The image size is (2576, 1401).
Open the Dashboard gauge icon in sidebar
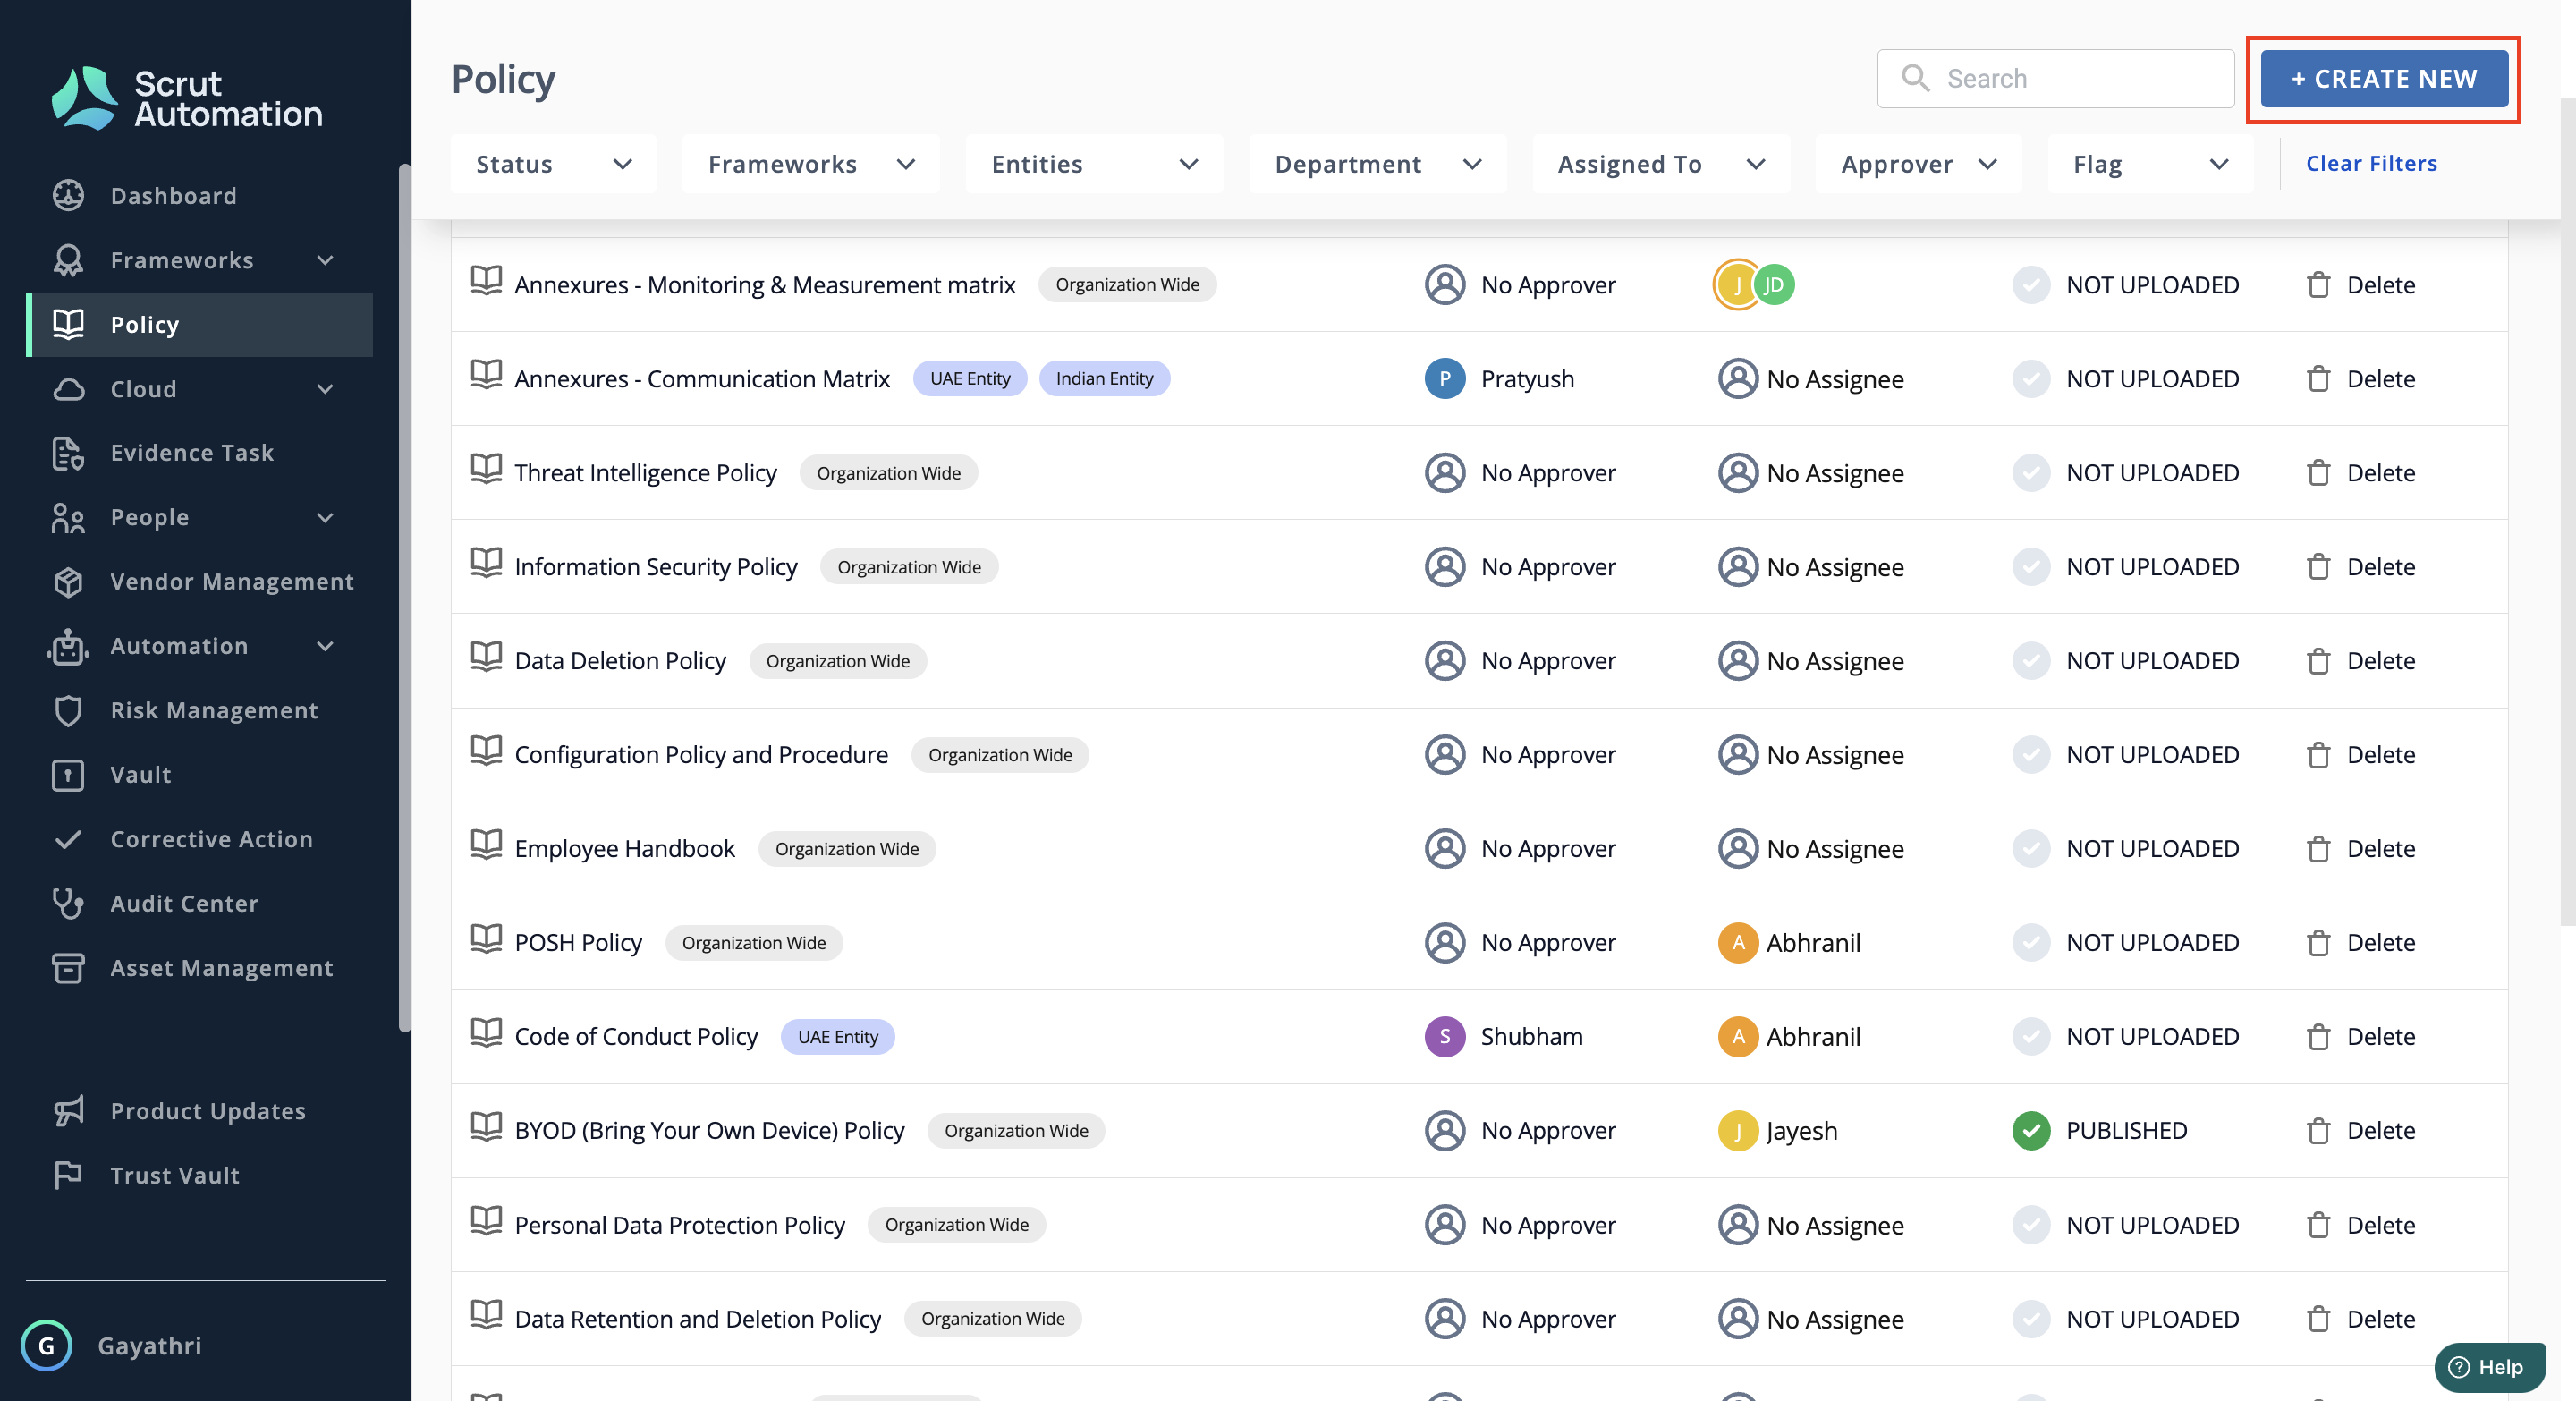[x=68, y=195]
